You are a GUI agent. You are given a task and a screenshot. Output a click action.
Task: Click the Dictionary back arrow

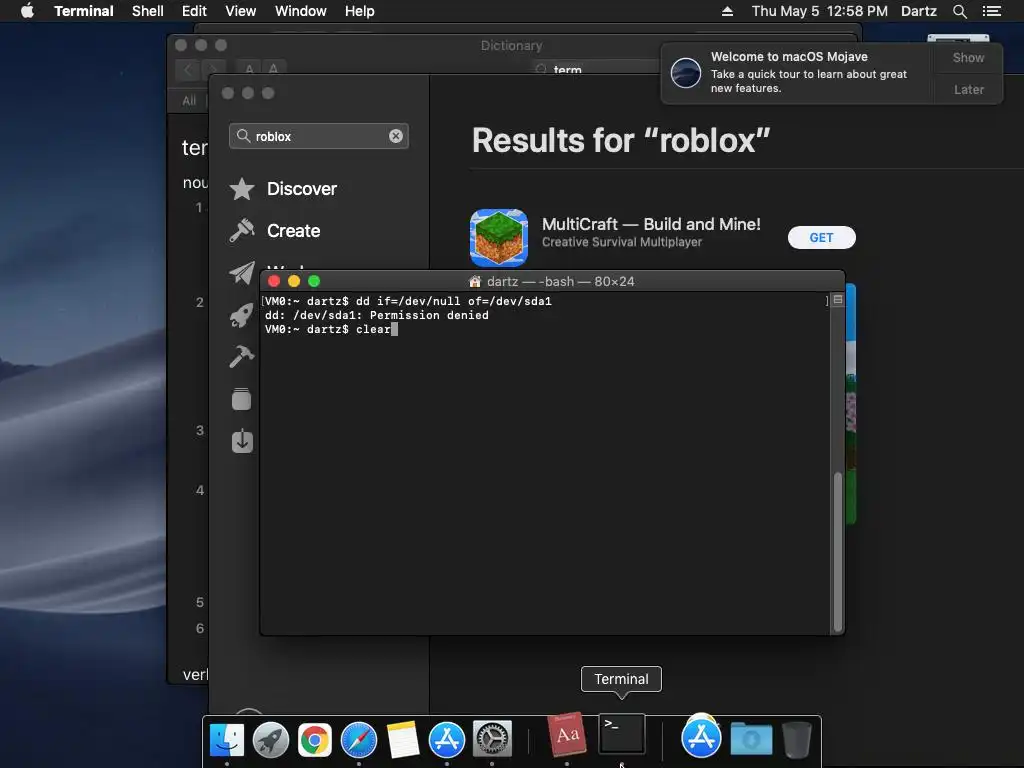[188, 69]
